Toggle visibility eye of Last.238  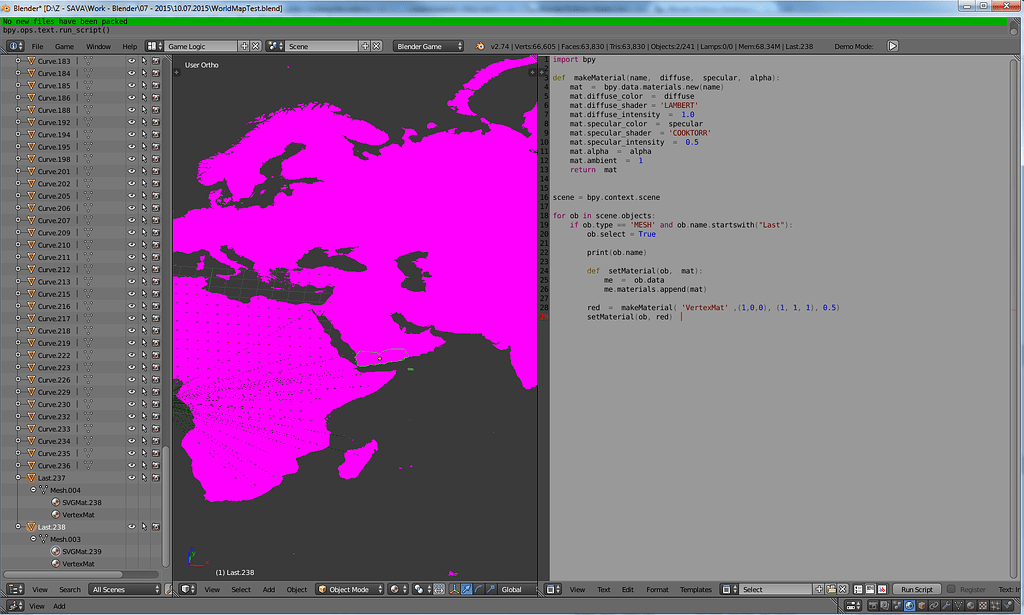coord(131,527)
